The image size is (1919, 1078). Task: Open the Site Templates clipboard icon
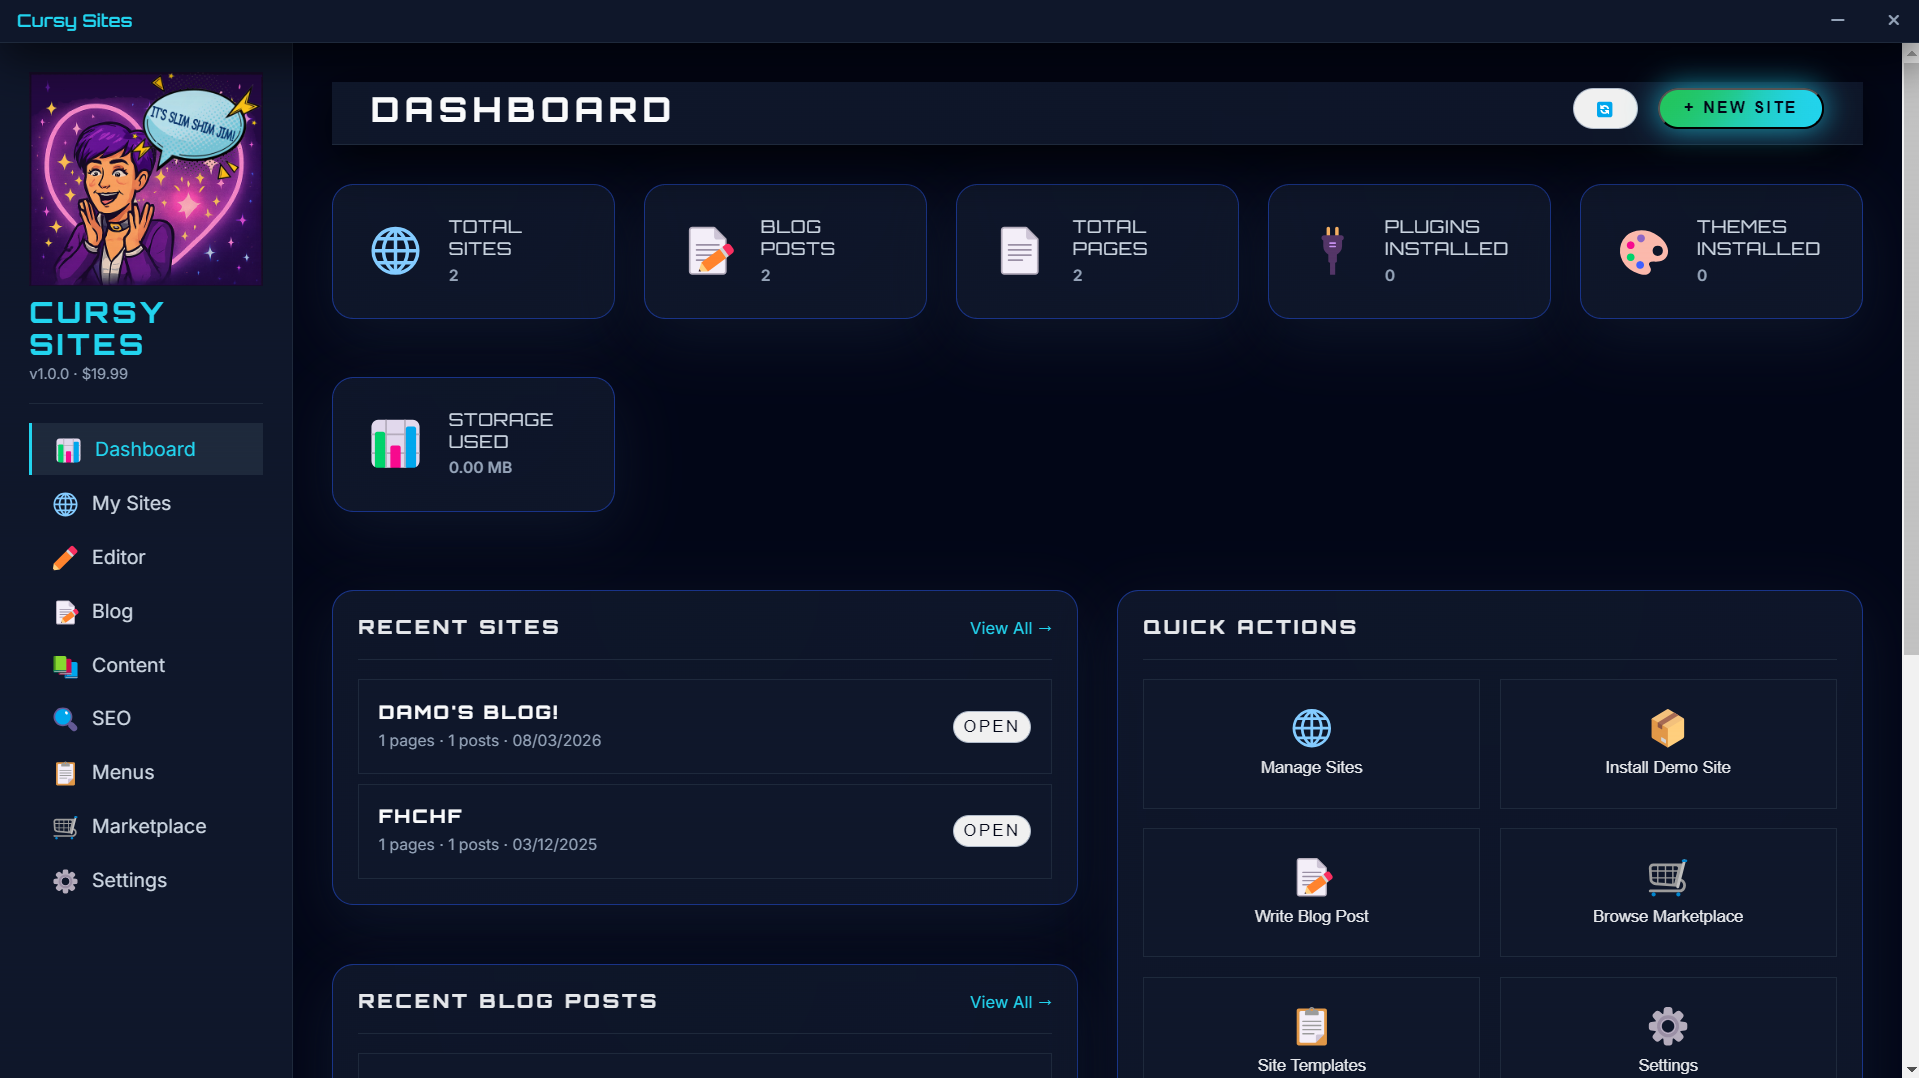pos(1311,1025)
